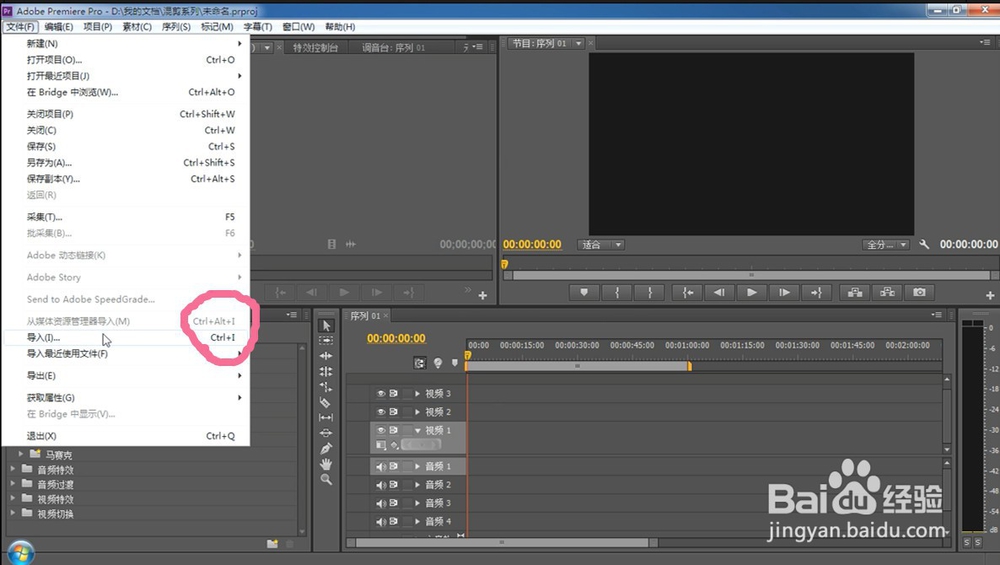Click Mark In button in Program monitor
Viewport: 1000px width, 565px height.
click(x=617, y=293)
